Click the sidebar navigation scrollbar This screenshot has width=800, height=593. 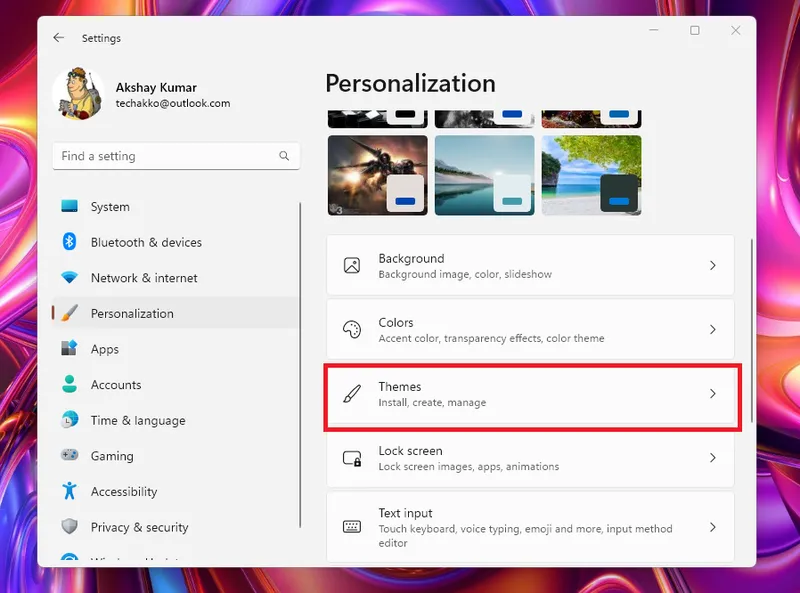click(x=300, y=365)
